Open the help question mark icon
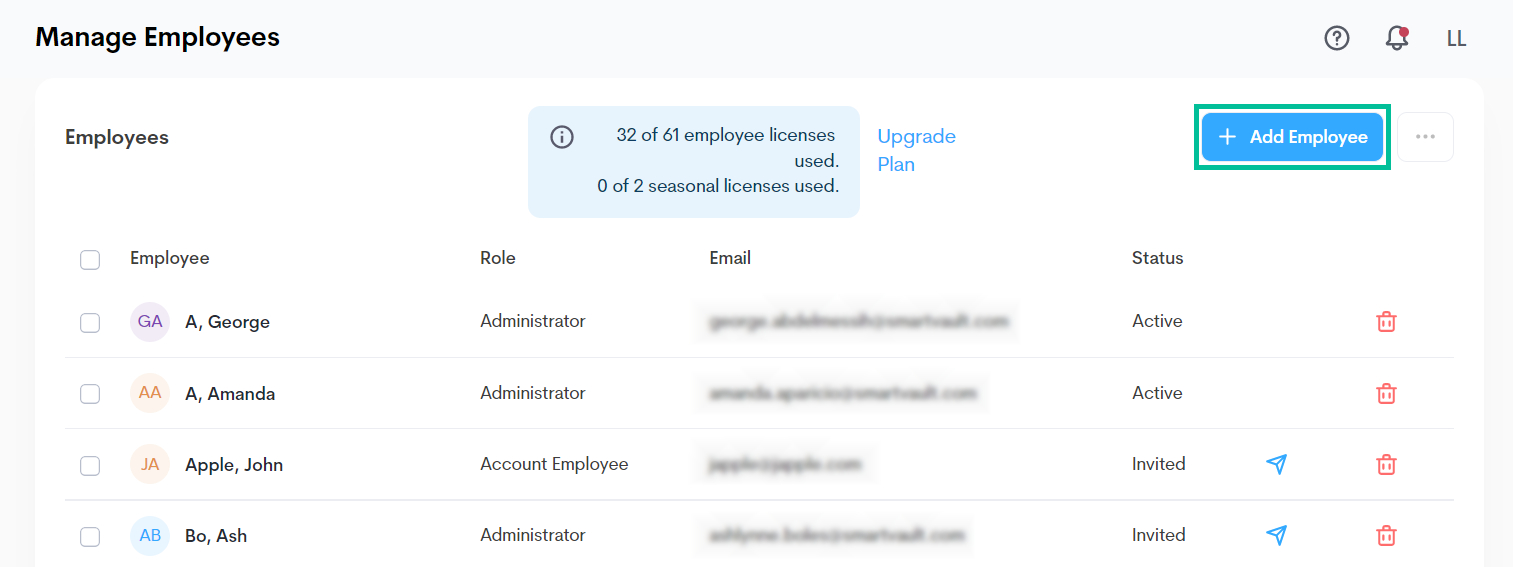Screen dimensions: 1513x567 coord(1337,38)
